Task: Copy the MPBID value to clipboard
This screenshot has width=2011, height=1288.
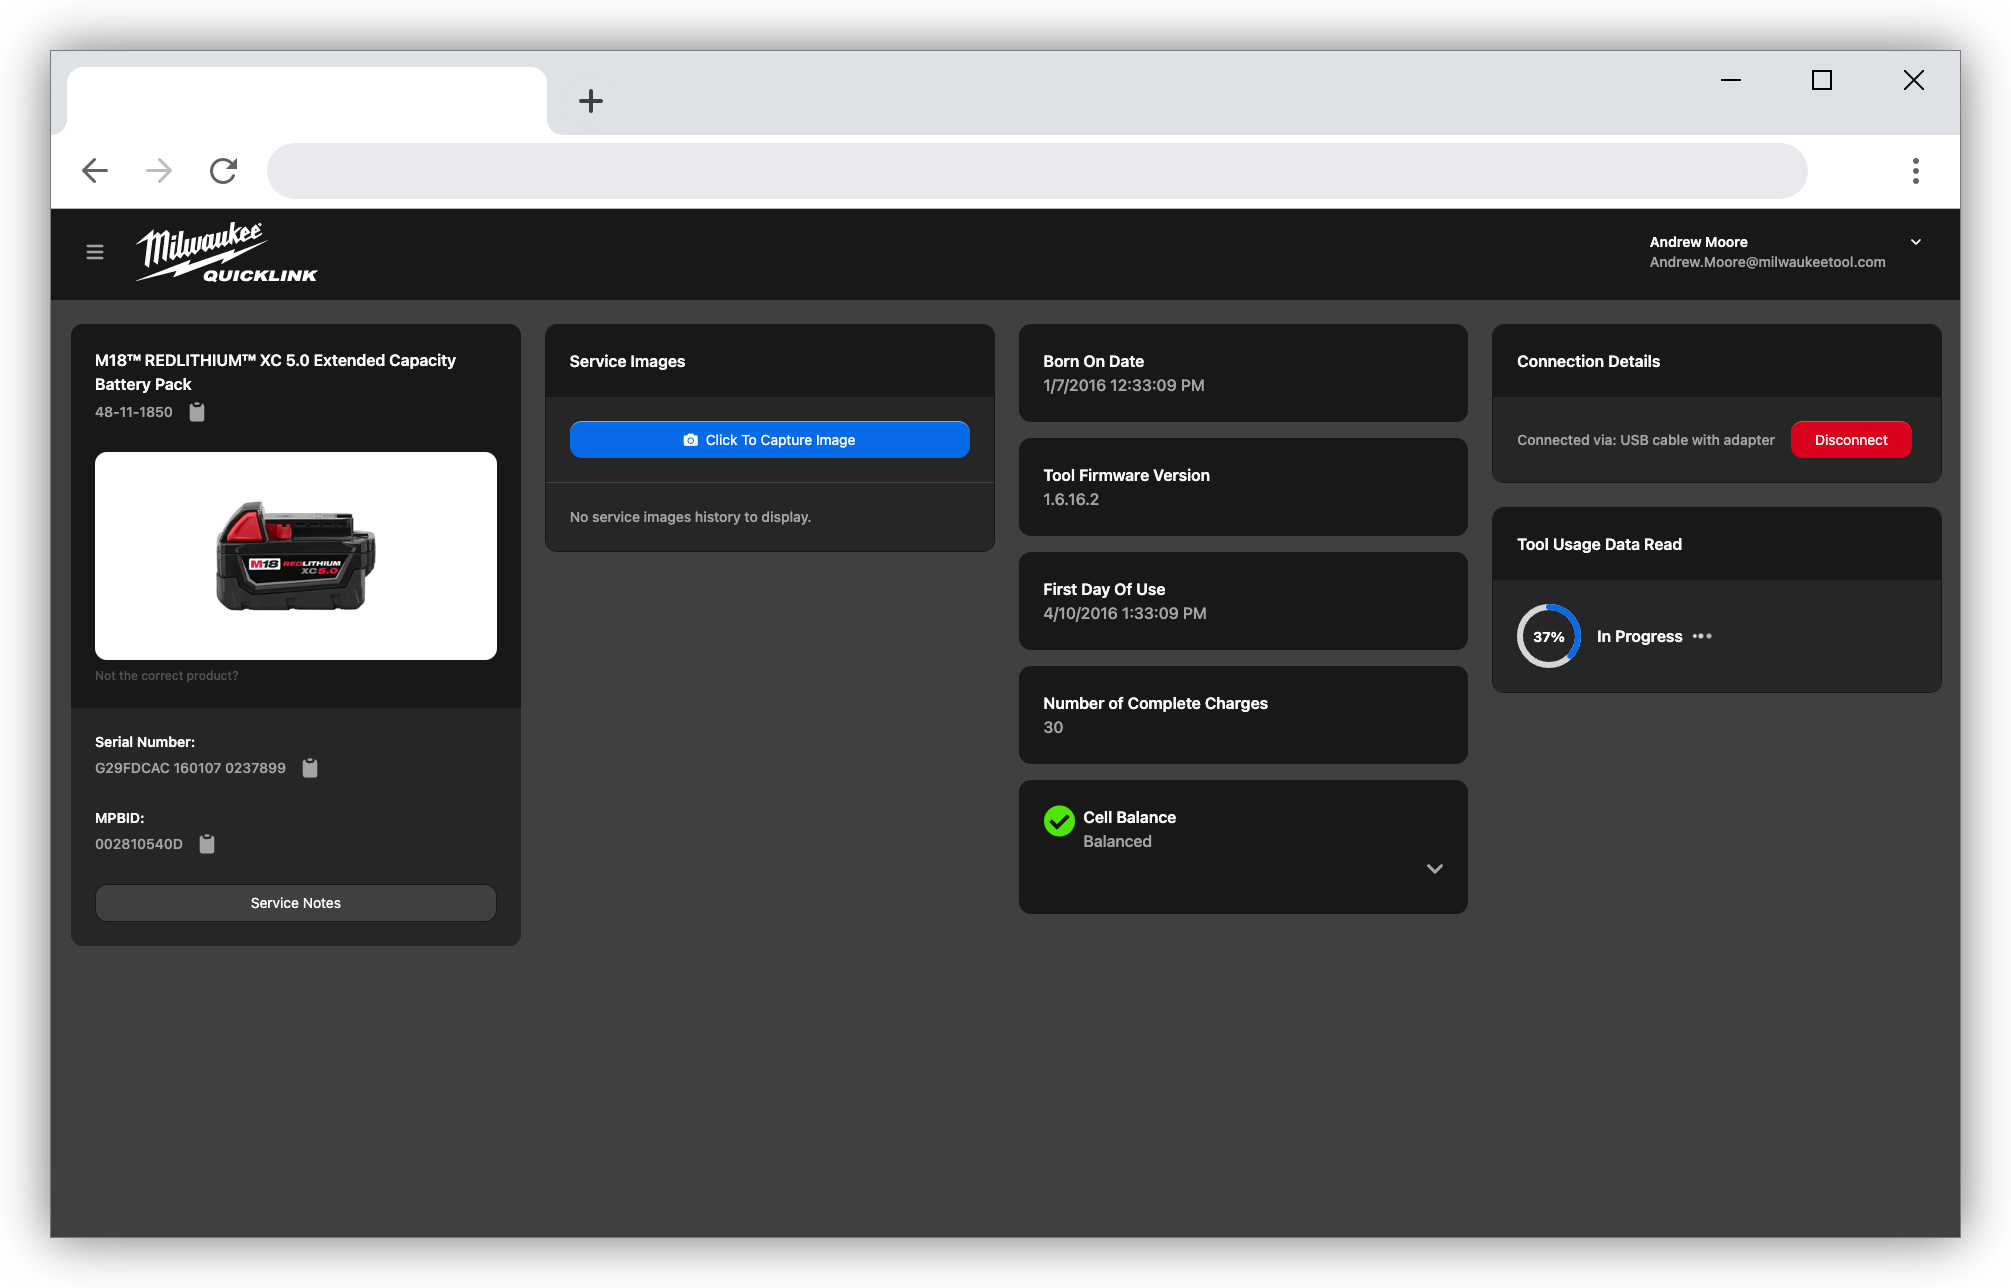Action: [207, 844]
